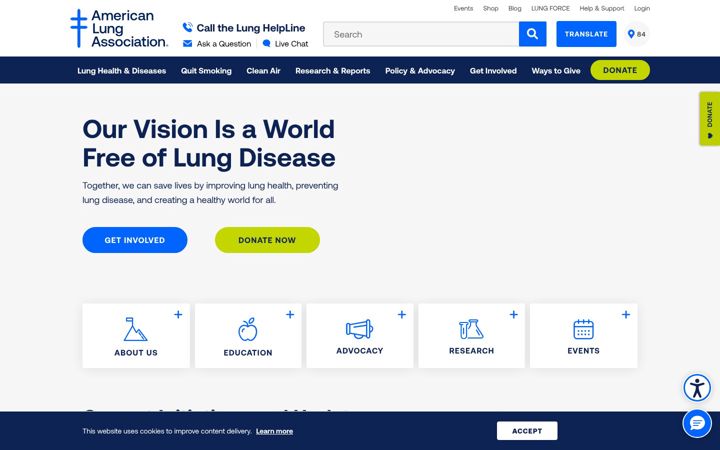Click the EDUCATION card label
Viewport: 720px width, 450px height.
[x=248, y=353]
